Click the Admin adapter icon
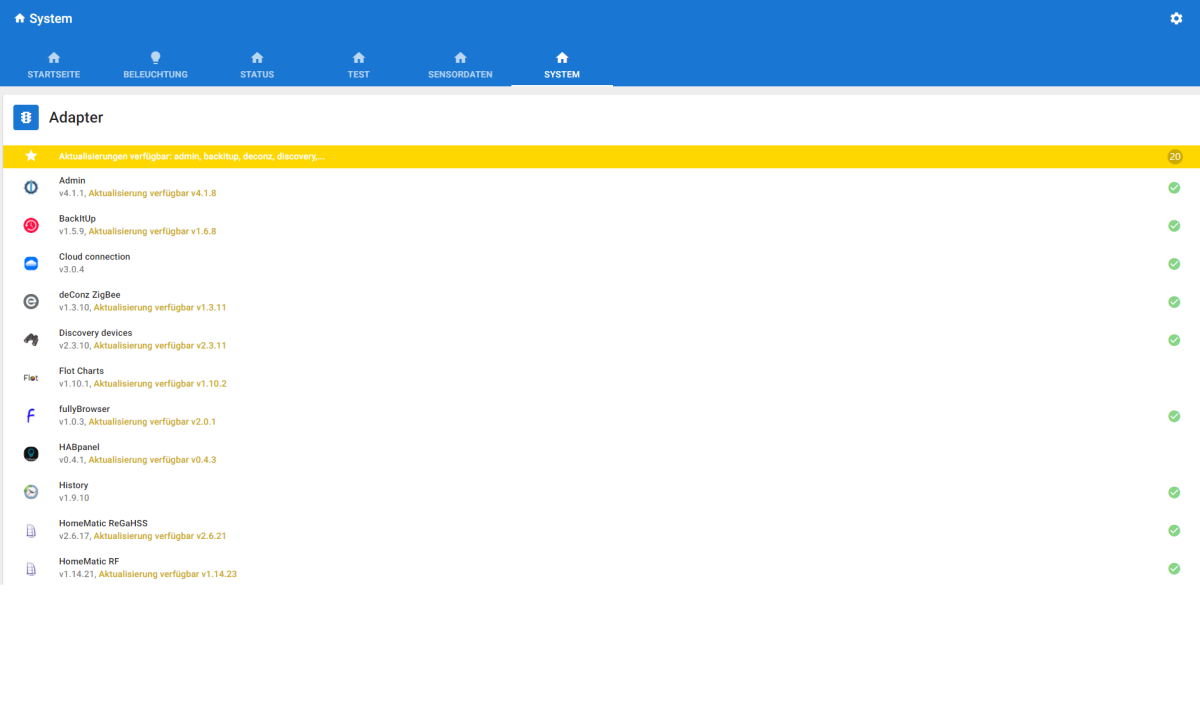 (x=31, y=187)
